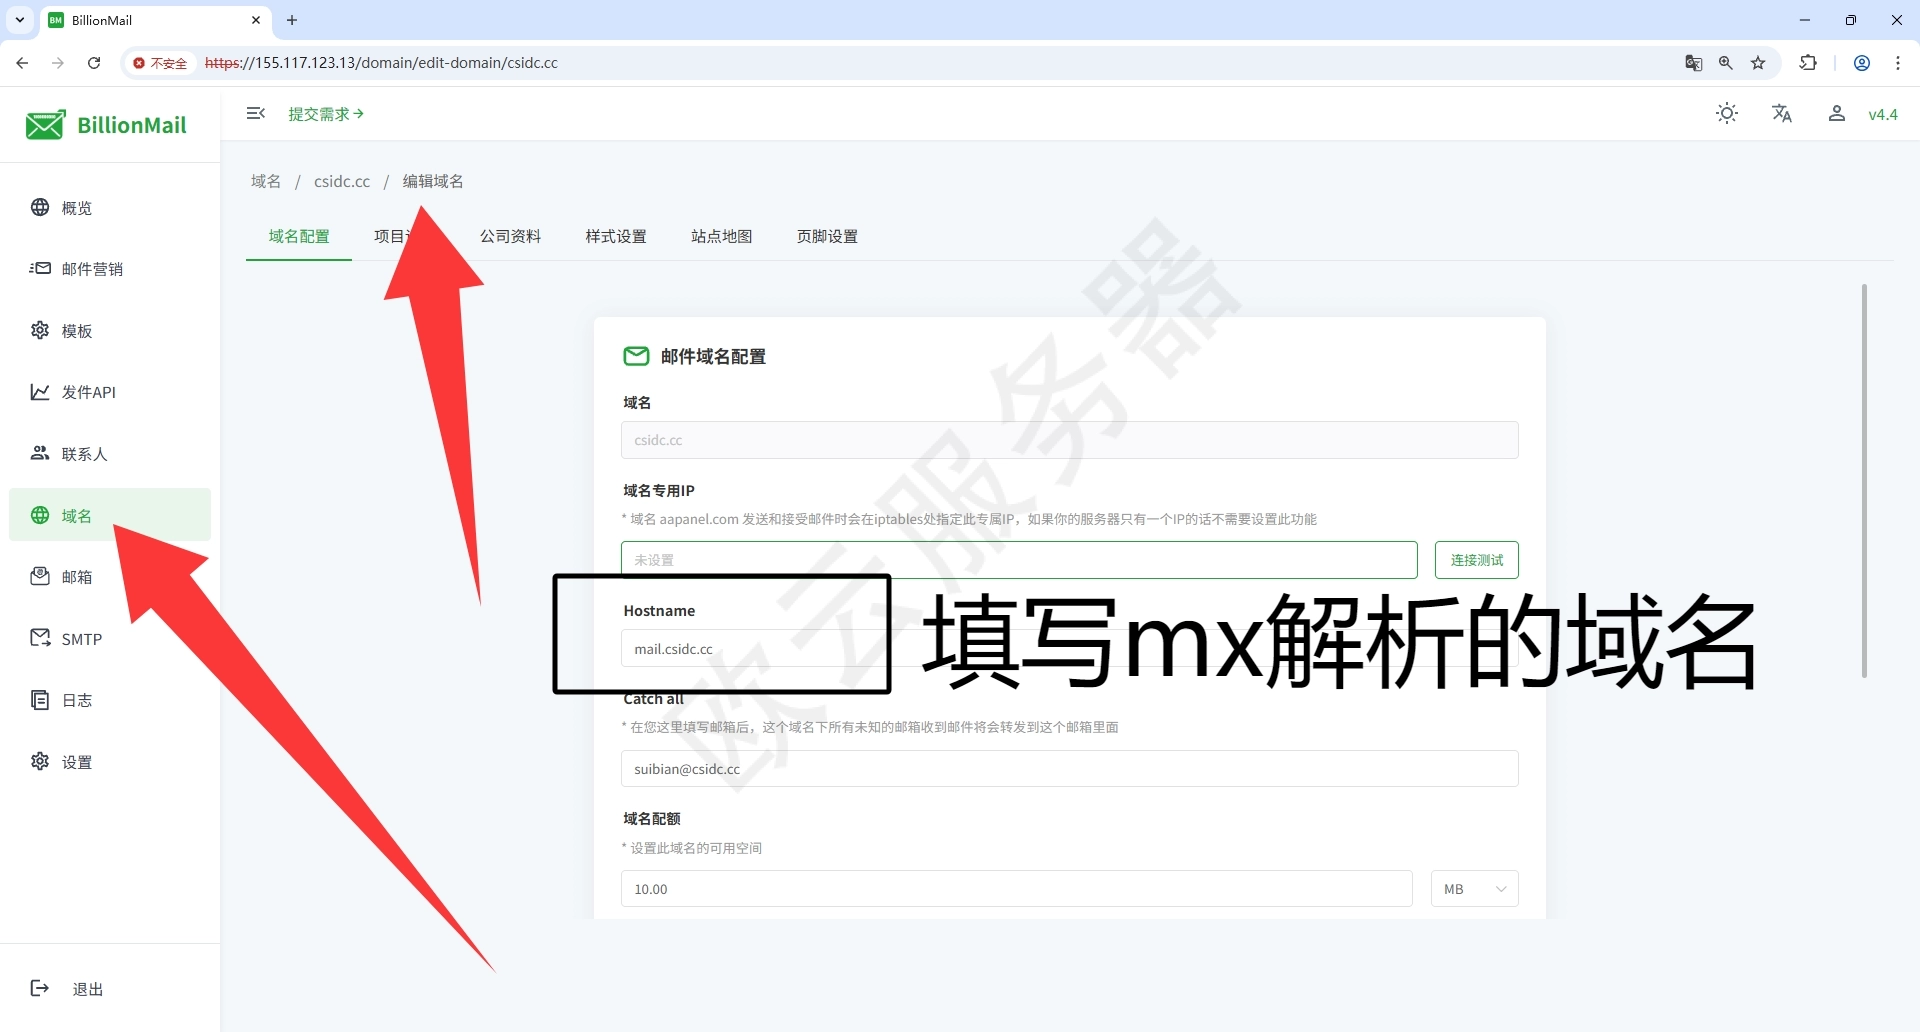Open the 站点地图 tab
Viewport: 1920px width, 1032px height.
[x=722, y=236]
